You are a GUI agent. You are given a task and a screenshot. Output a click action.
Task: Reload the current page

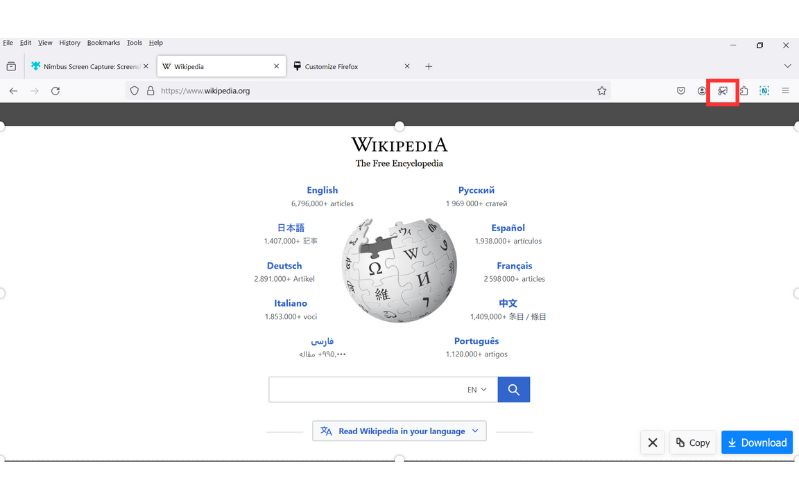tap(56, 91)
